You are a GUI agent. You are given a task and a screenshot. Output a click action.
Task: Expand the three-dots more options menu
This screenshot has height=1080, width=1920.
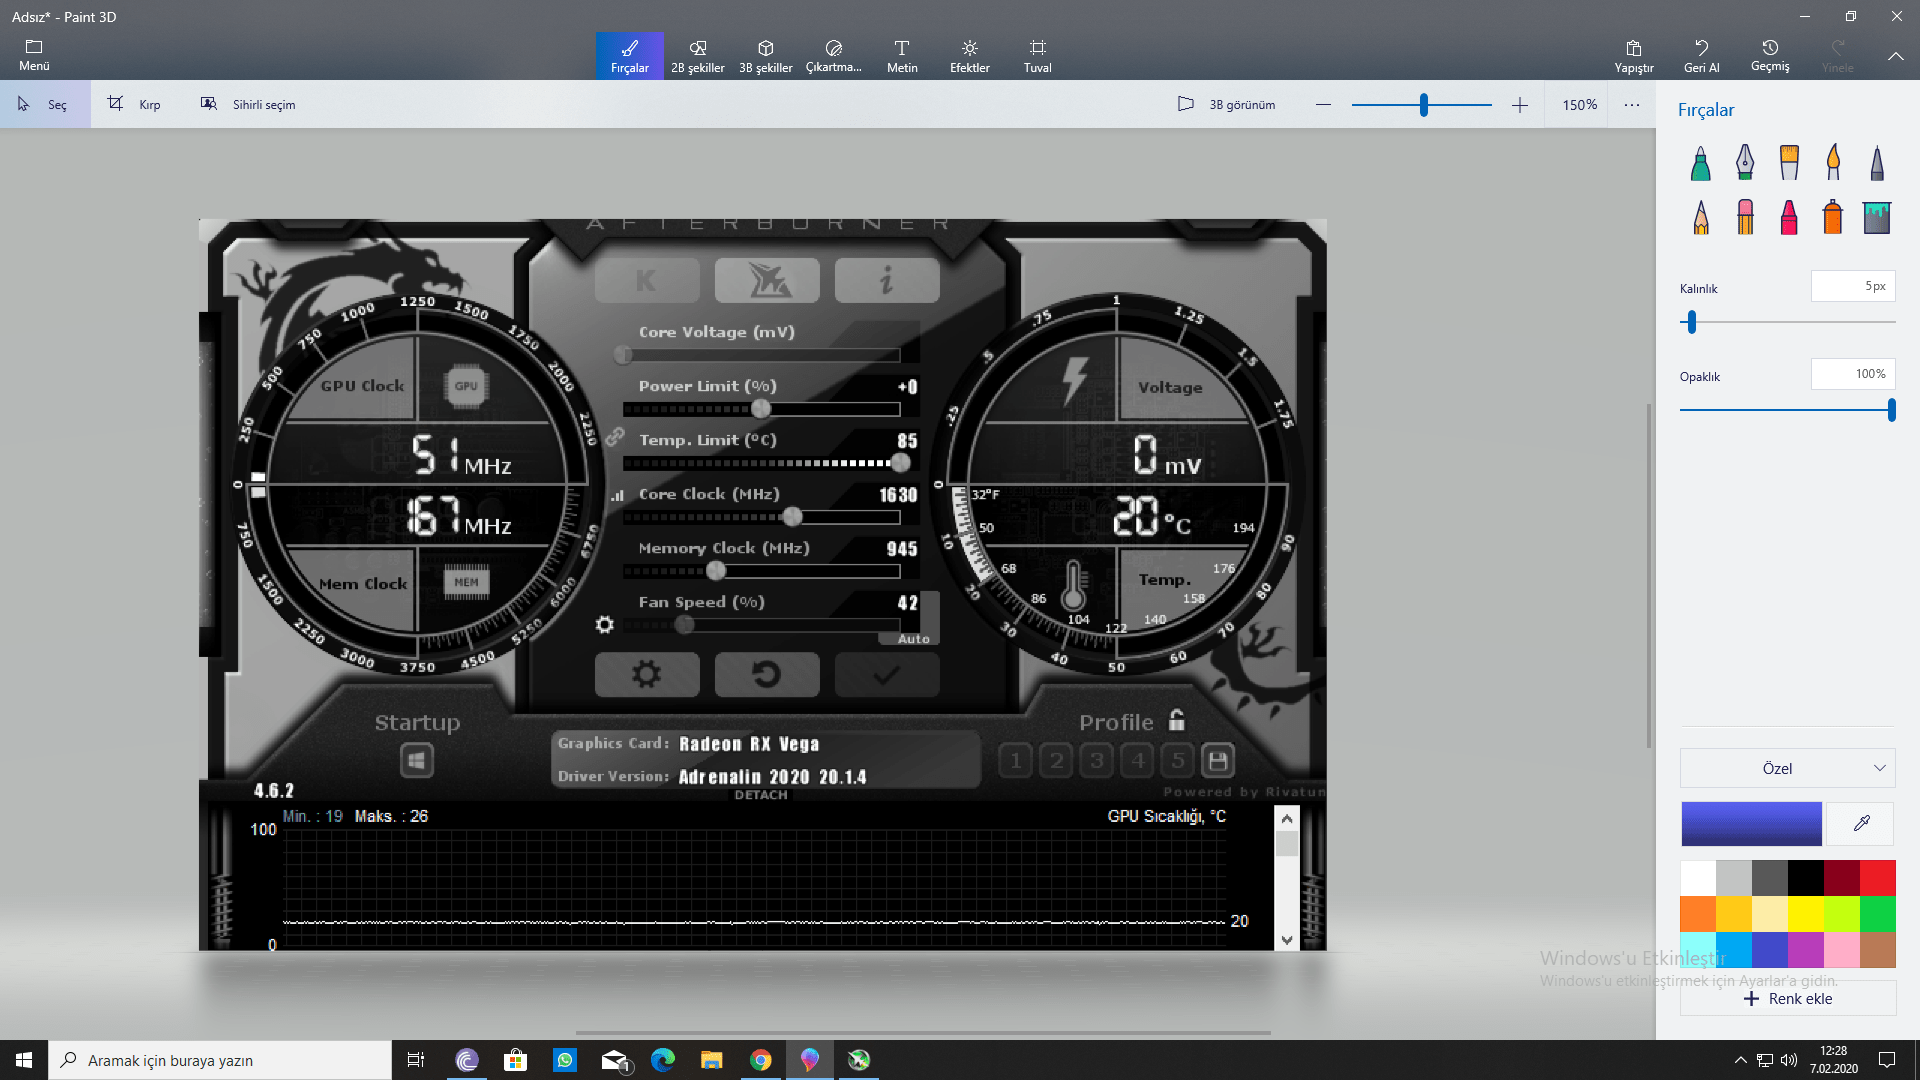pyautogui.click(x=1632, y=104)
